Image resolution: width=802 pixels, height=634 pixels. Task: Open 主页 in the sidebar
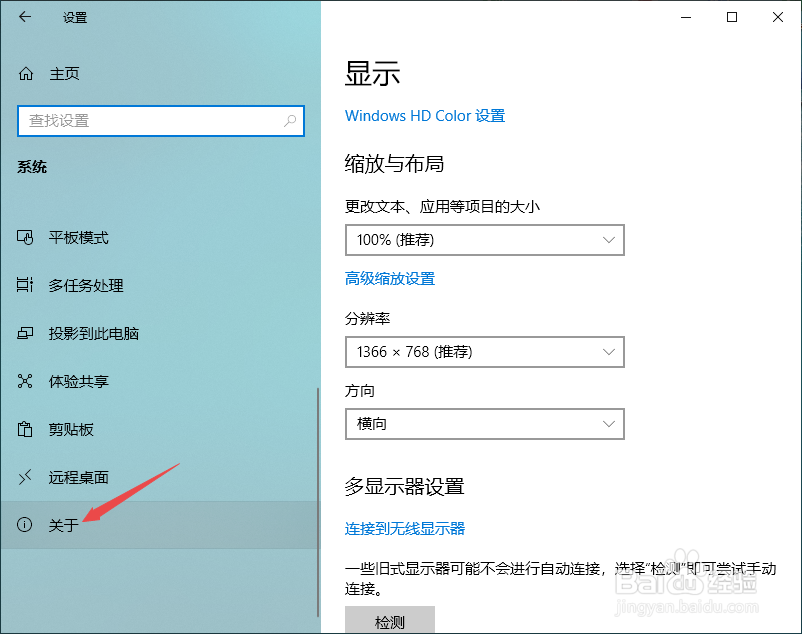tap(64, 74)
